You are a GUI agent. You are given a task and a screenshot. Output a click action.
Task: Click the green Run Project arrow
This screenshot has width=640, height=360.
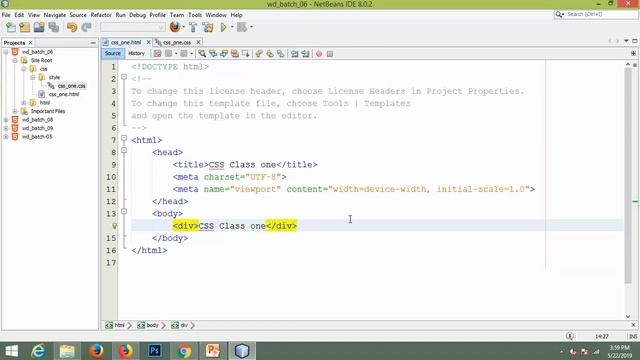tap(223, 27)
